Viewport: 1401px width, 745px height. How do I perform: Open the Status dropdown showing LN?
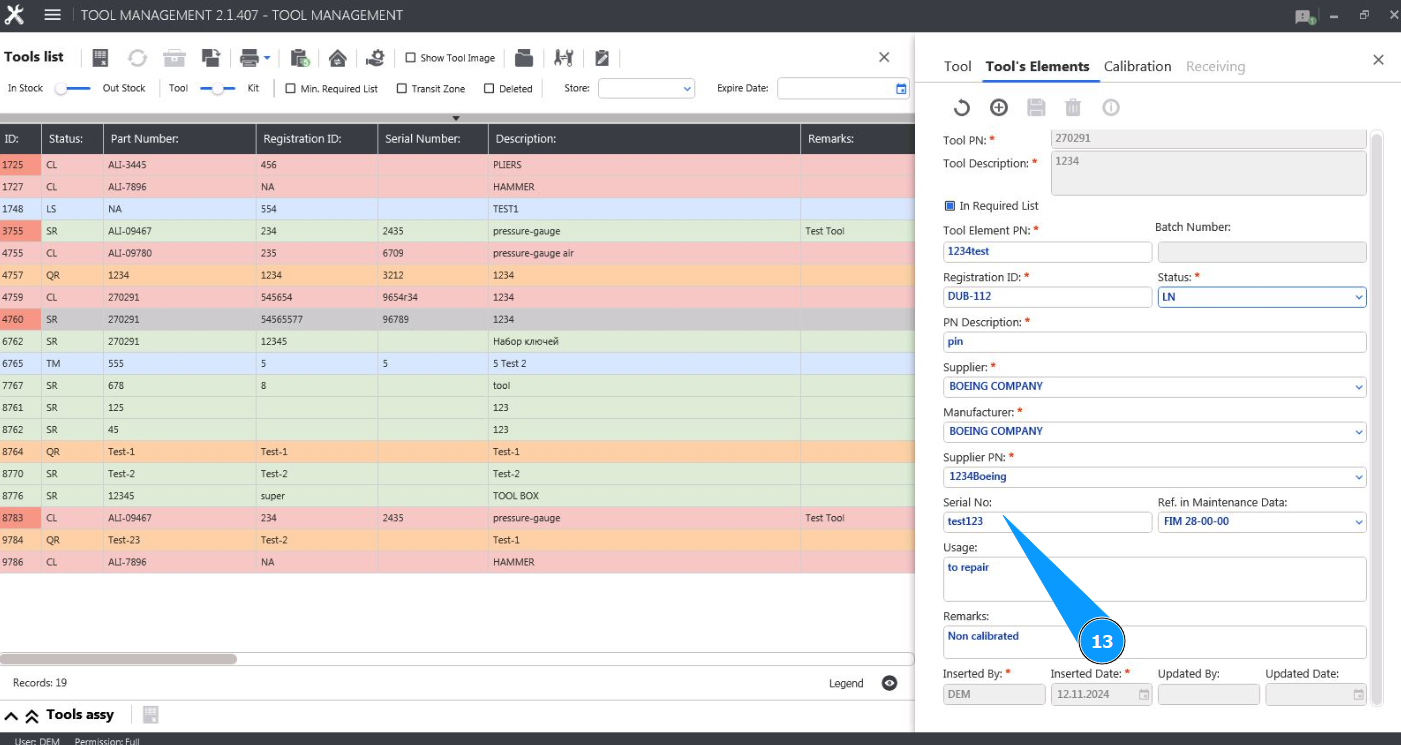tap(1262, 297)
